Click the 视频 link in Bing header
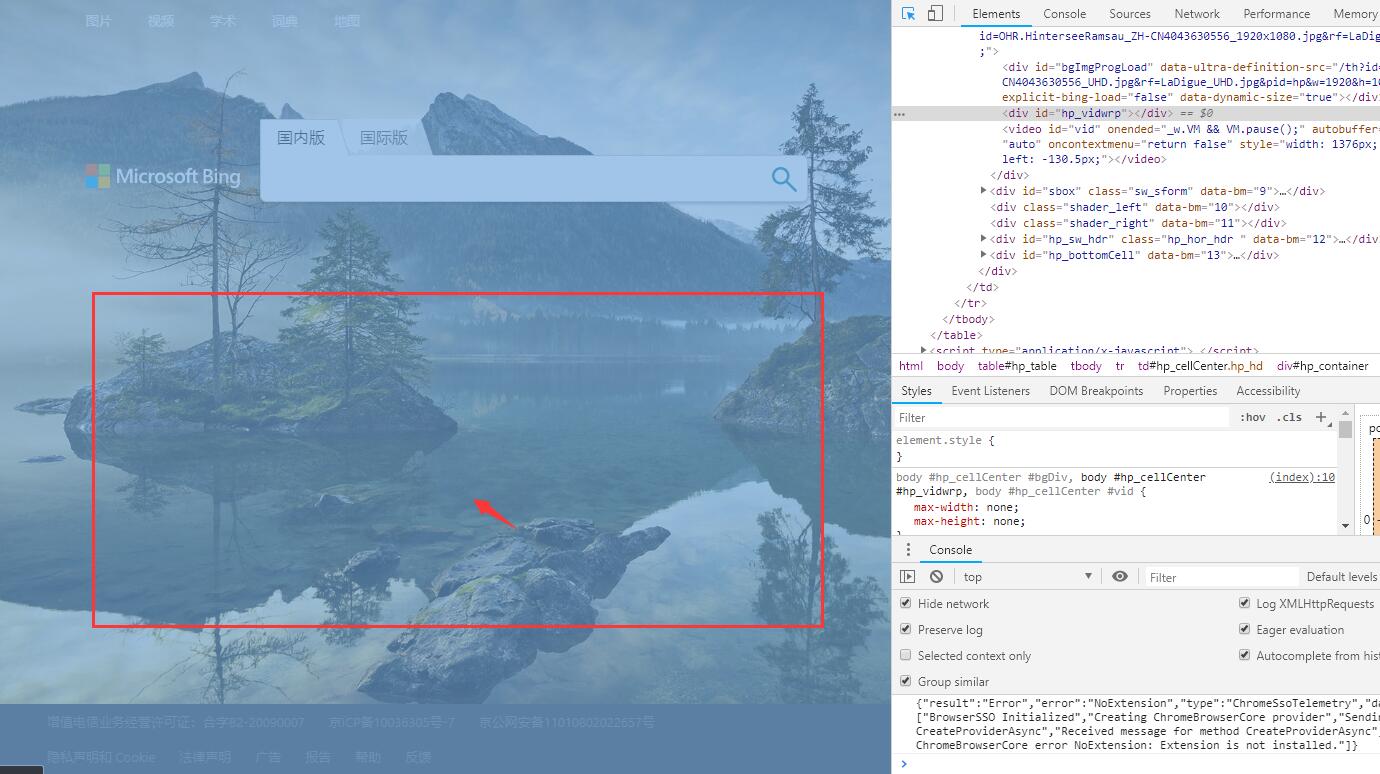Screen dimensions: 1380x774 [x=161, y=21]
